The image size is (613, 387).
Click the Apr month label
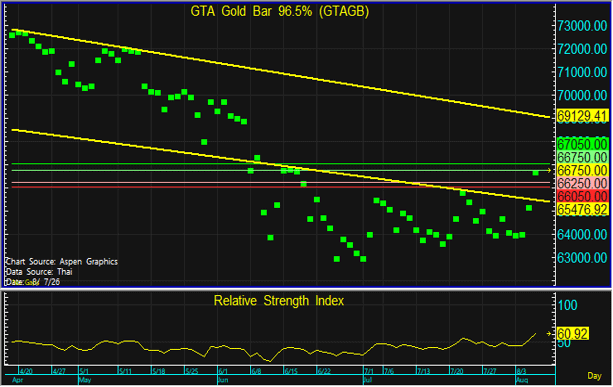tap(18, 380)
